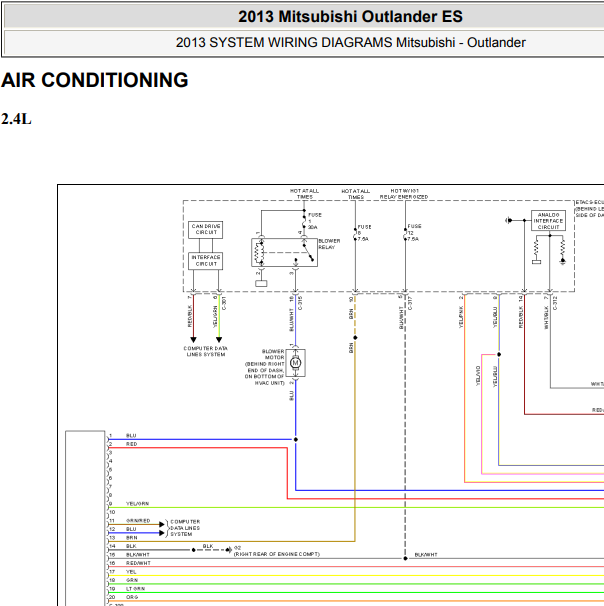Click "(RIGHT REAR OF ENGINE COMPT)" ground location
This screenshot has height=606, width=604.
point(277,554)
